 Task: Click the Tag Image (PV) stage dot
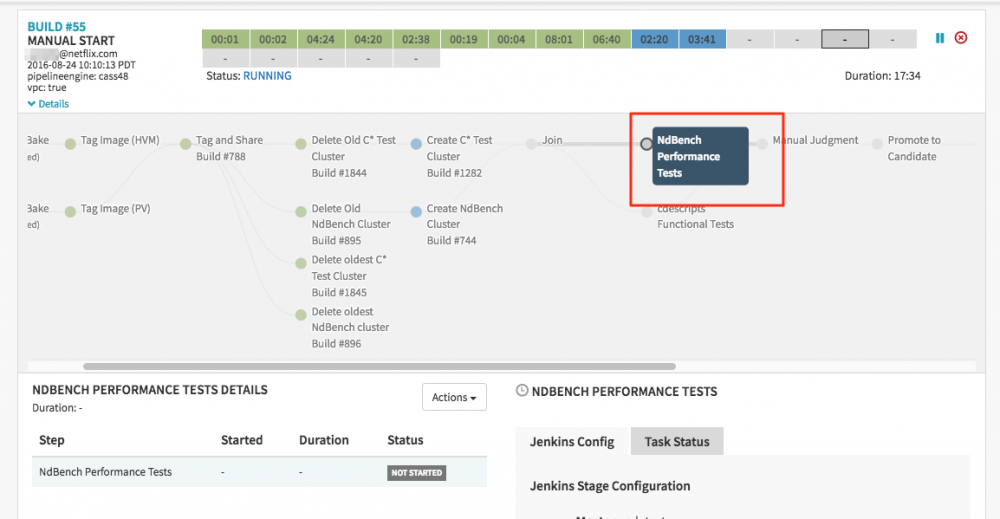pos(70,212)
